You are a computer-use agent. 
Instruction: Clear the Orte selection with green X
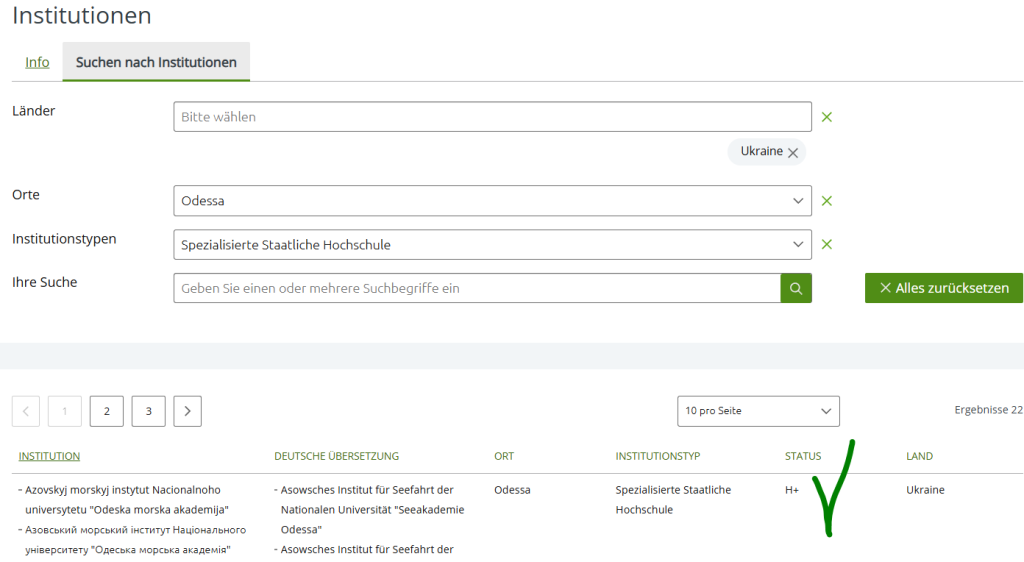click(827, 201)
